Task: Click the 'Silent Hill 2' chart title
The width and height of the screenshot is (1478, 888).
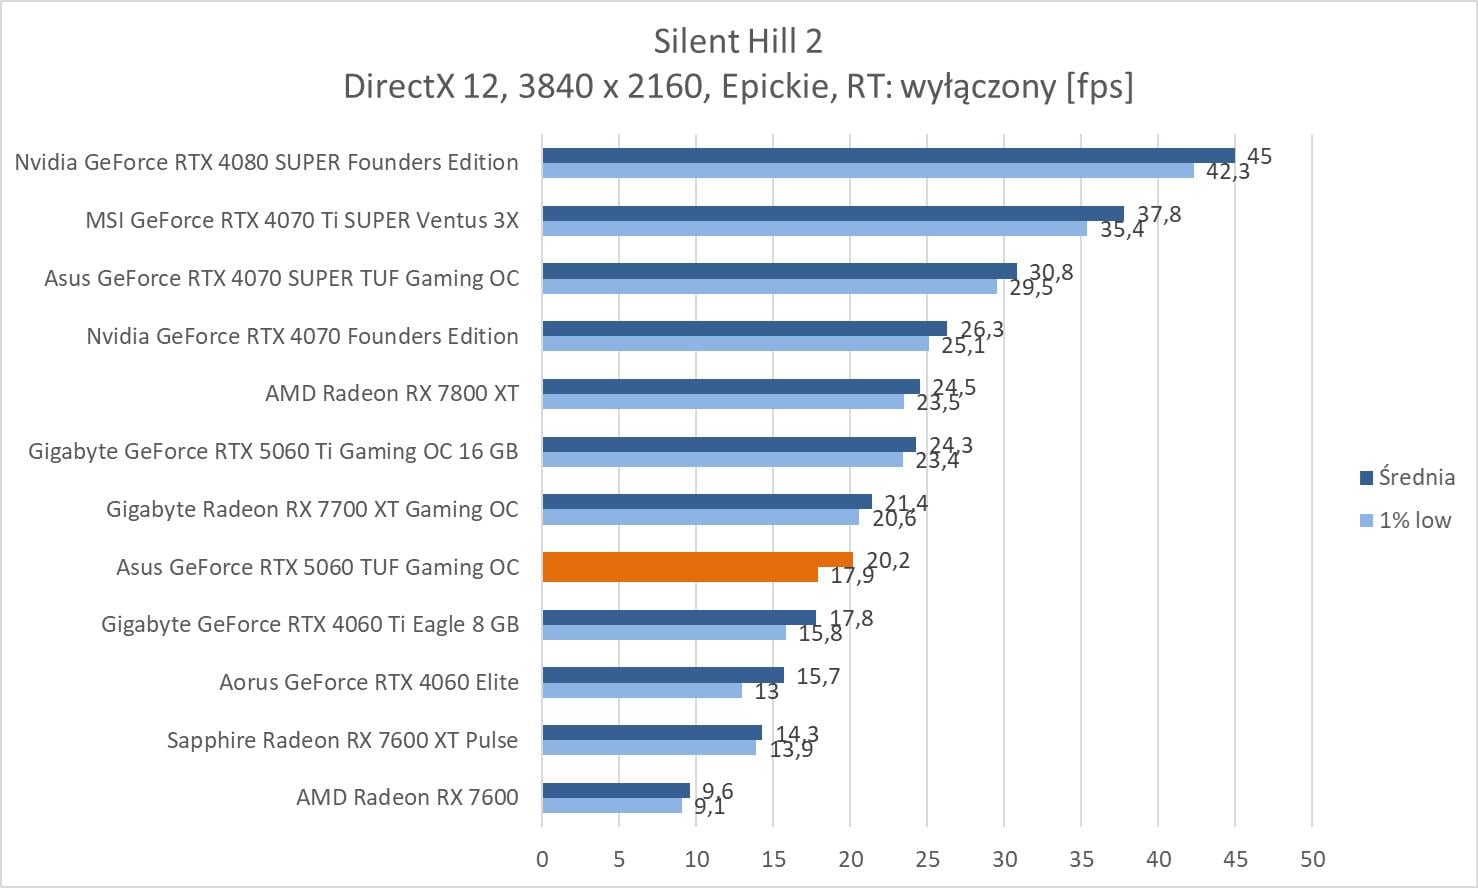Action: [738, 41]
